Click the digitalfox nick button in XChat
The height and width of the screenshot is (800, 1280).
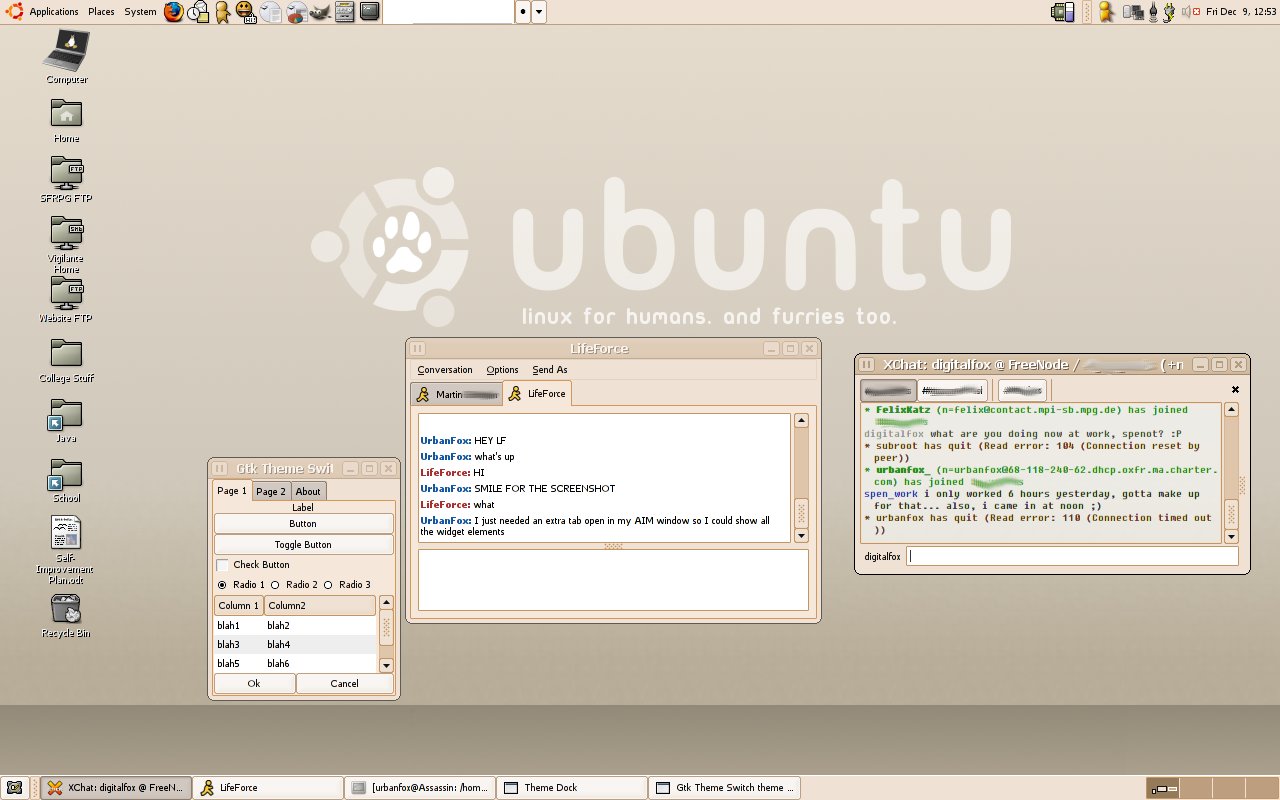[x=882, y=557]
